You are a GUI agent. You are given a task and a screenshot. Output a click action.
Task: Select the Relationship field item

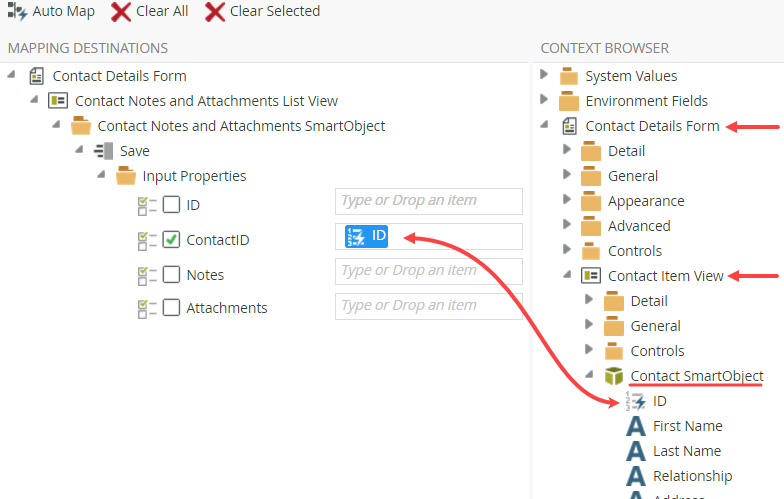692,476
